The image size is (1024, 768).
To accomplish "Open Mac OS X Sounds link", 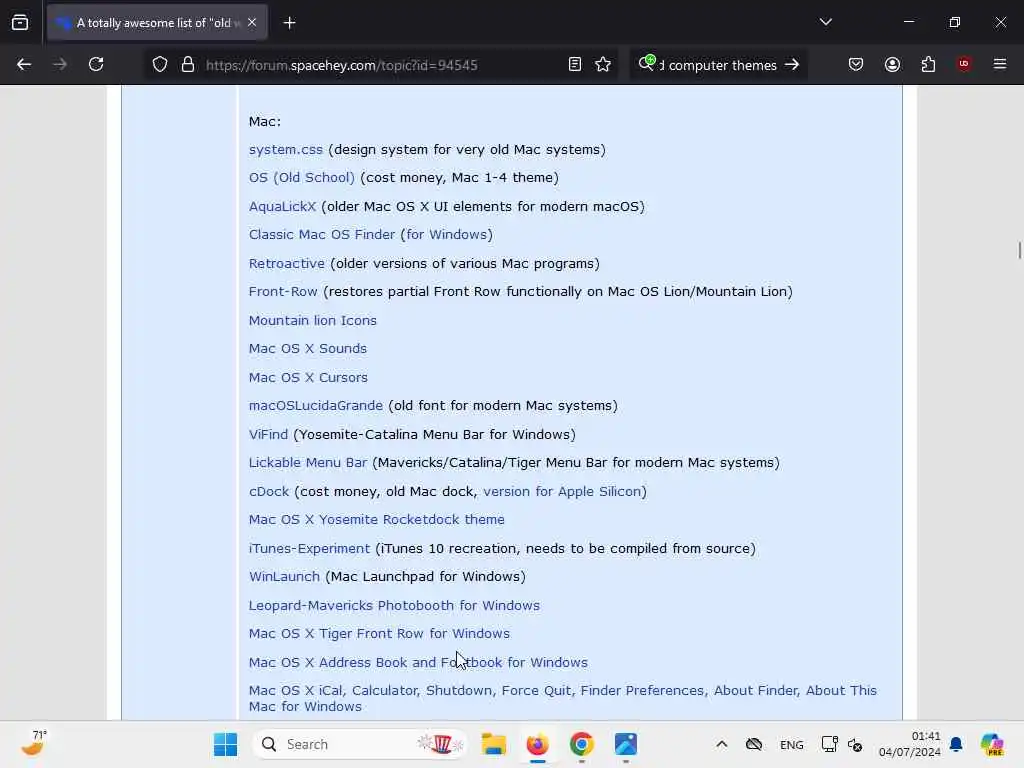I will pyautogui.click(x=308, y=349).
